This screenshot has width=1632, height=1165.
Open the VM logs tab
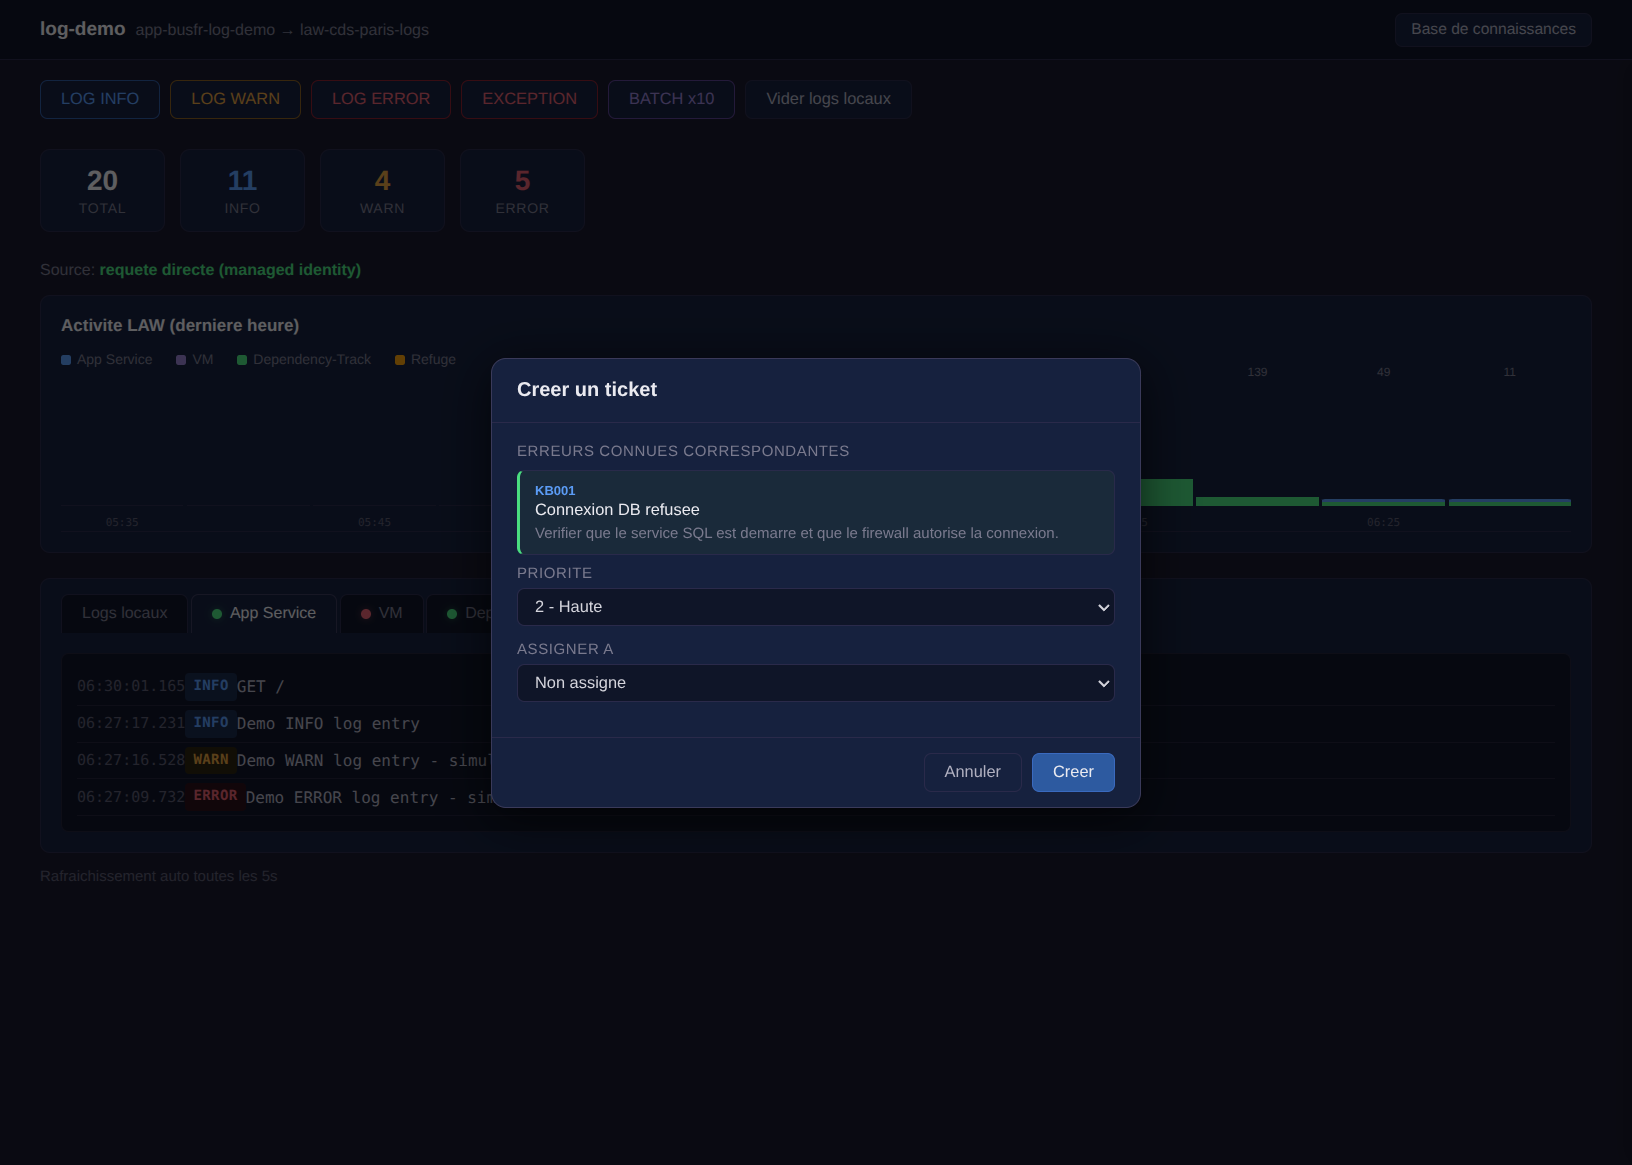[381, 613]
